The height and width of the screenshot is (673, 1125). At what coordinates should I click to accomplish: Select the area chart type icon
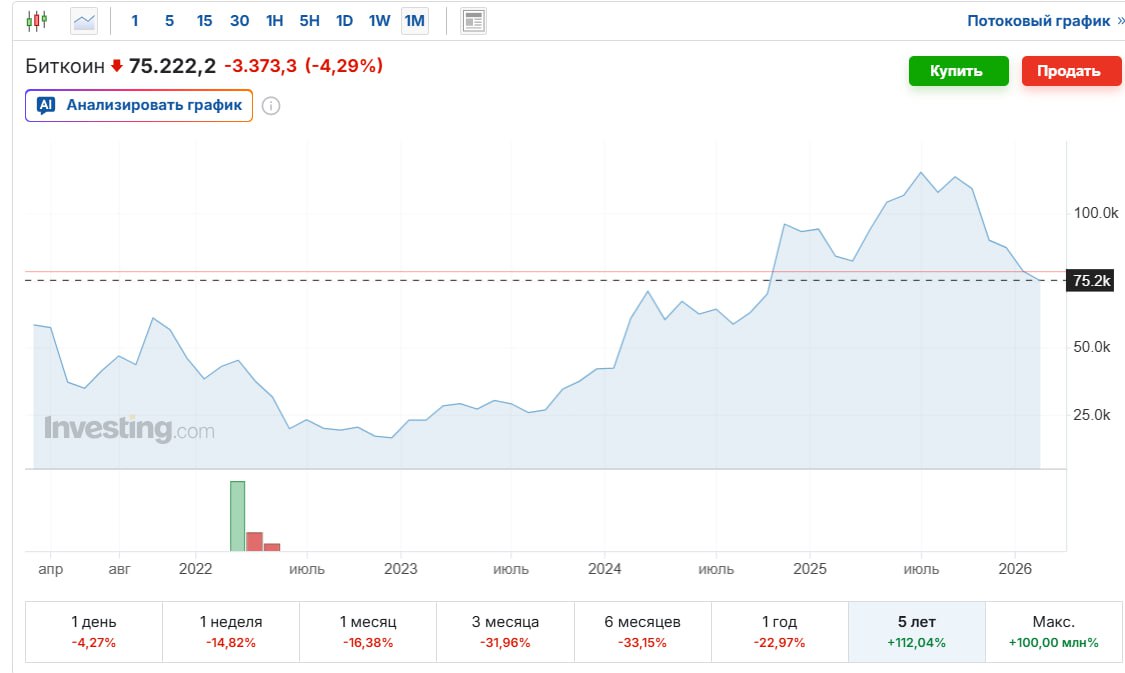pyautogui.click(x=84, y=20)
